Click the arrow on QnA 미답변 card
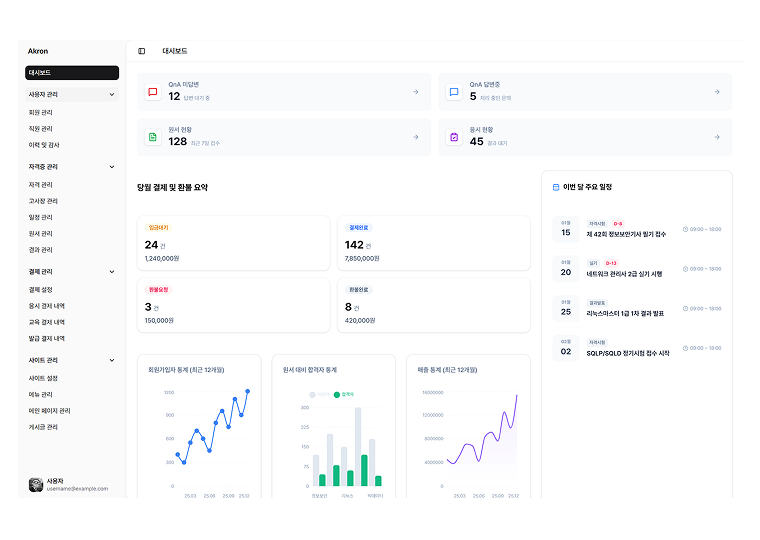 [x=415, y=92]
